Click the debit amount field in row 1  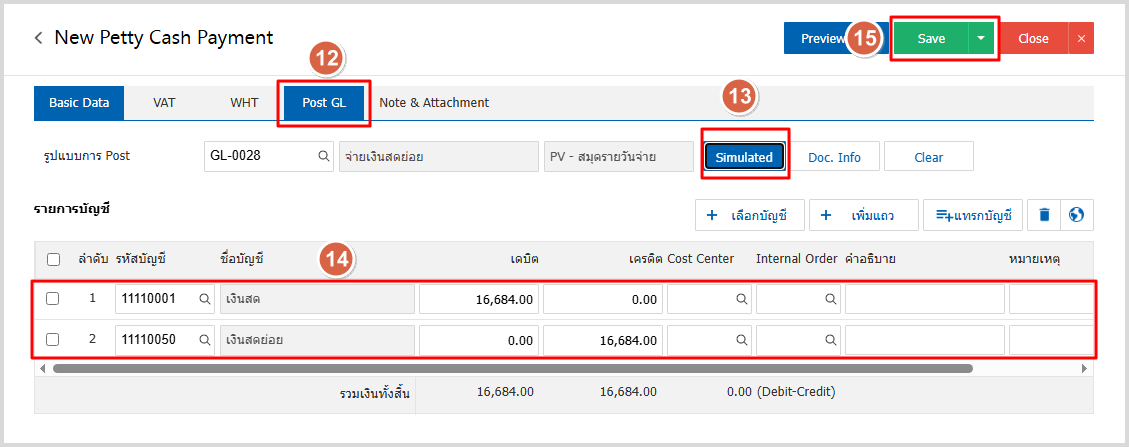pyautogui.click(x=479, y=299)
